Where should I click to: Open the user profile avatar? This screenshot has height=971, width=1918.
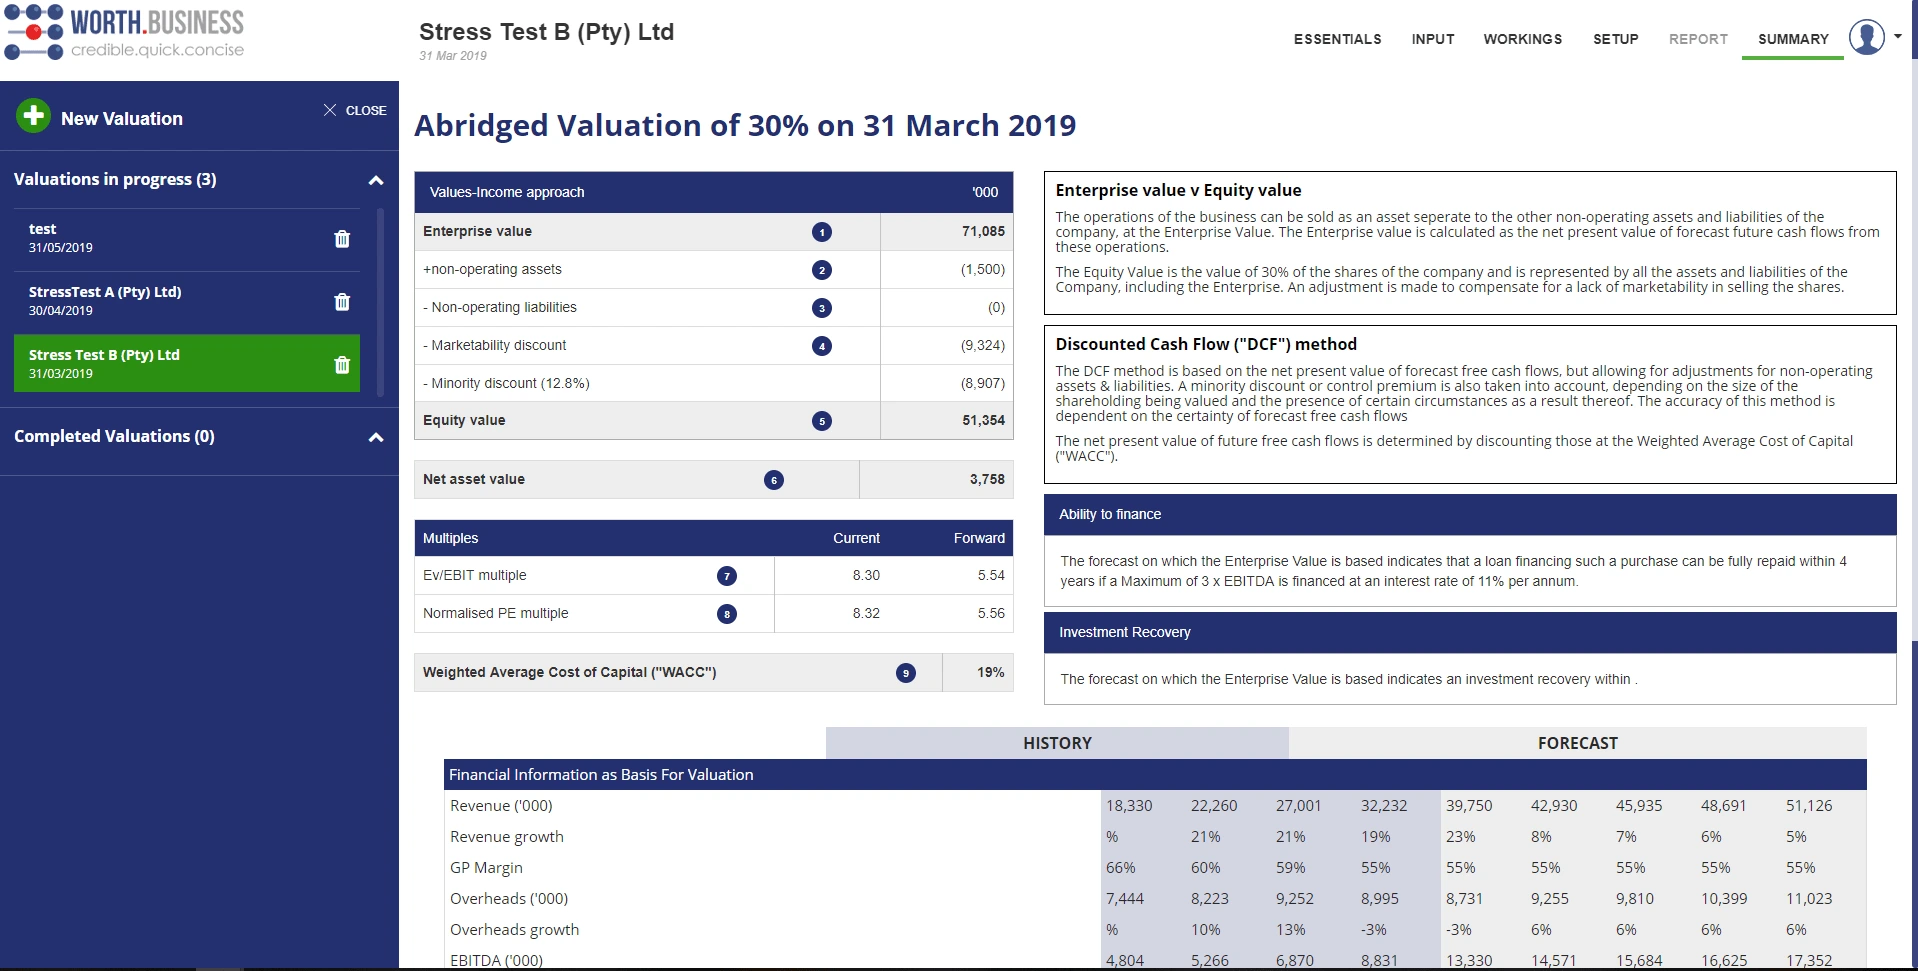point(1866,37)
